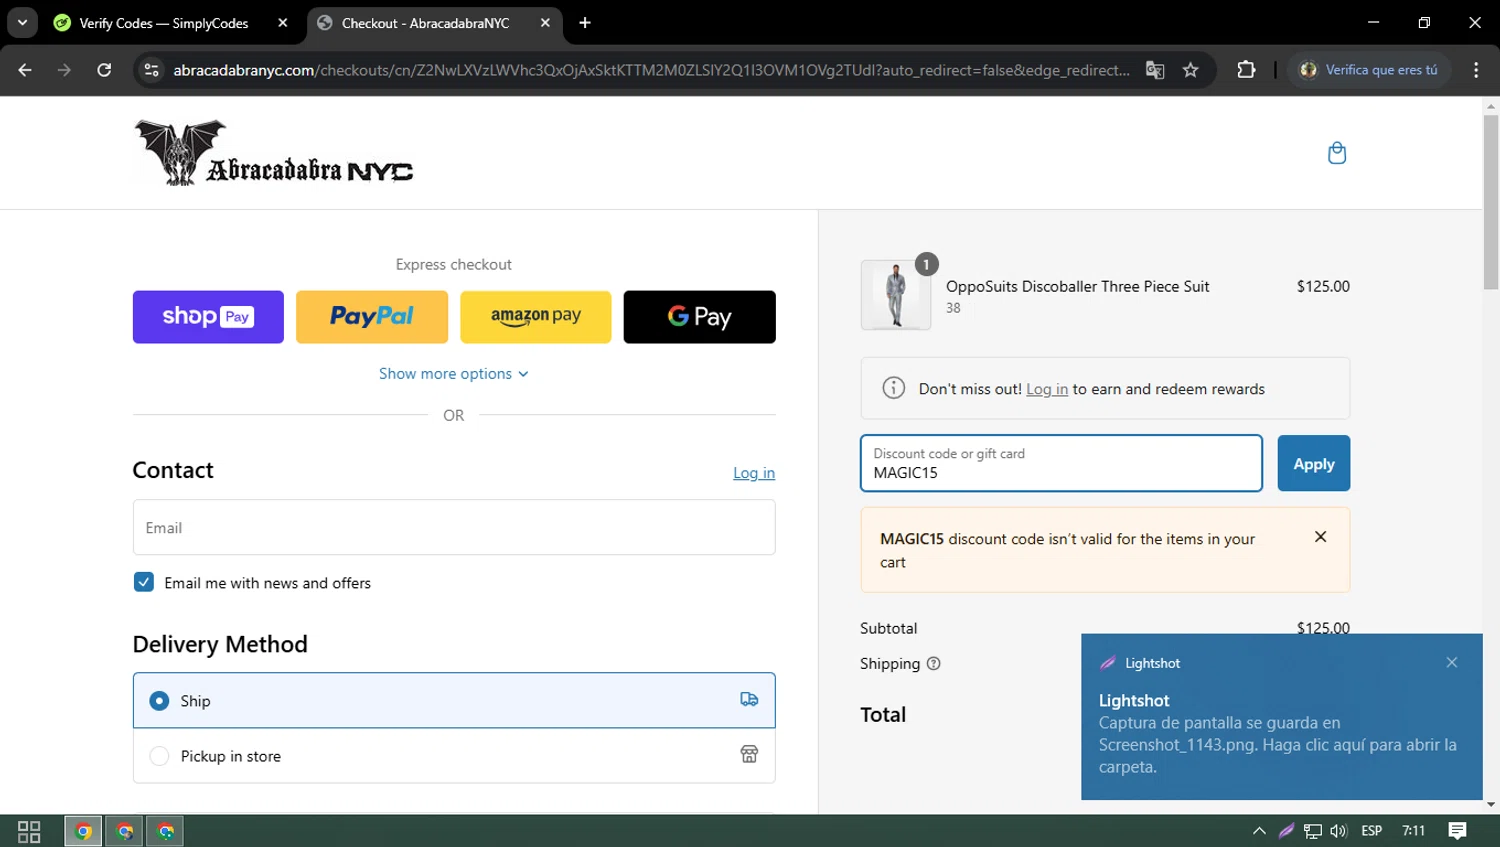This screenshot has width=1500, height=847.
Task: Click third Chrome icon in taskbar
Action: 166,831
